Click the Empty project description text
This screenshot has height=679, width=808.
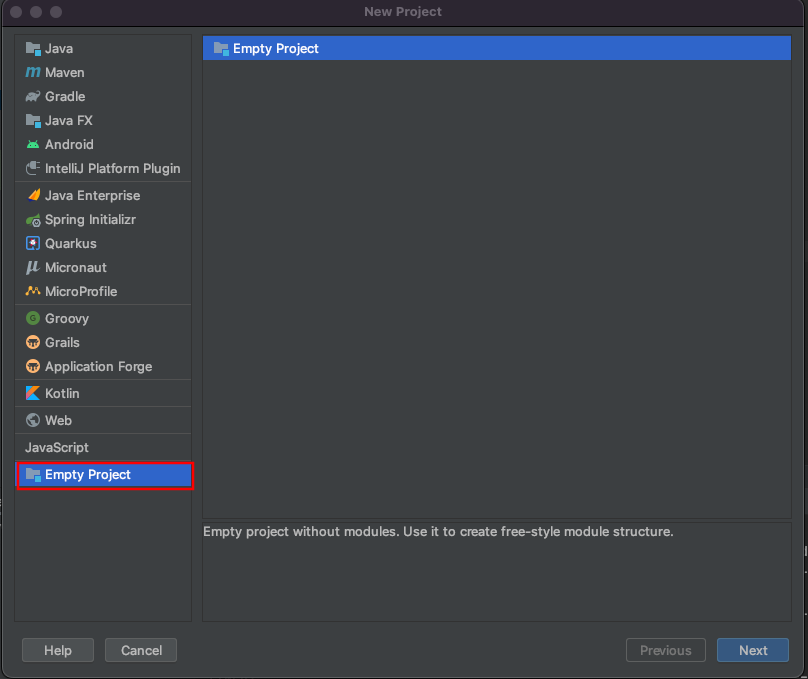[x=438, y=531]
